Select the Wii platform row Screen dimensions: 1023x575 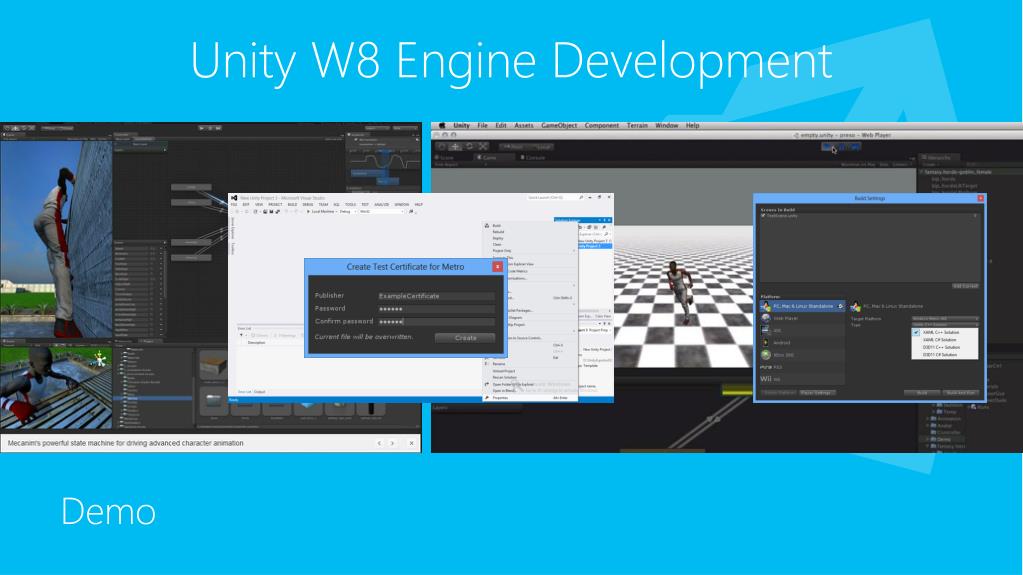(802, 379)
